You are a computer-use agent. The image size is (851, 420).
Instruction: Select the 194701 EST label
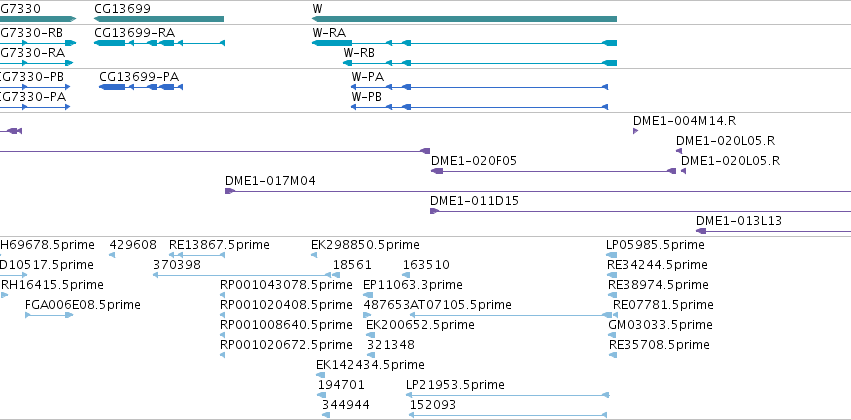tap(341, 385)
